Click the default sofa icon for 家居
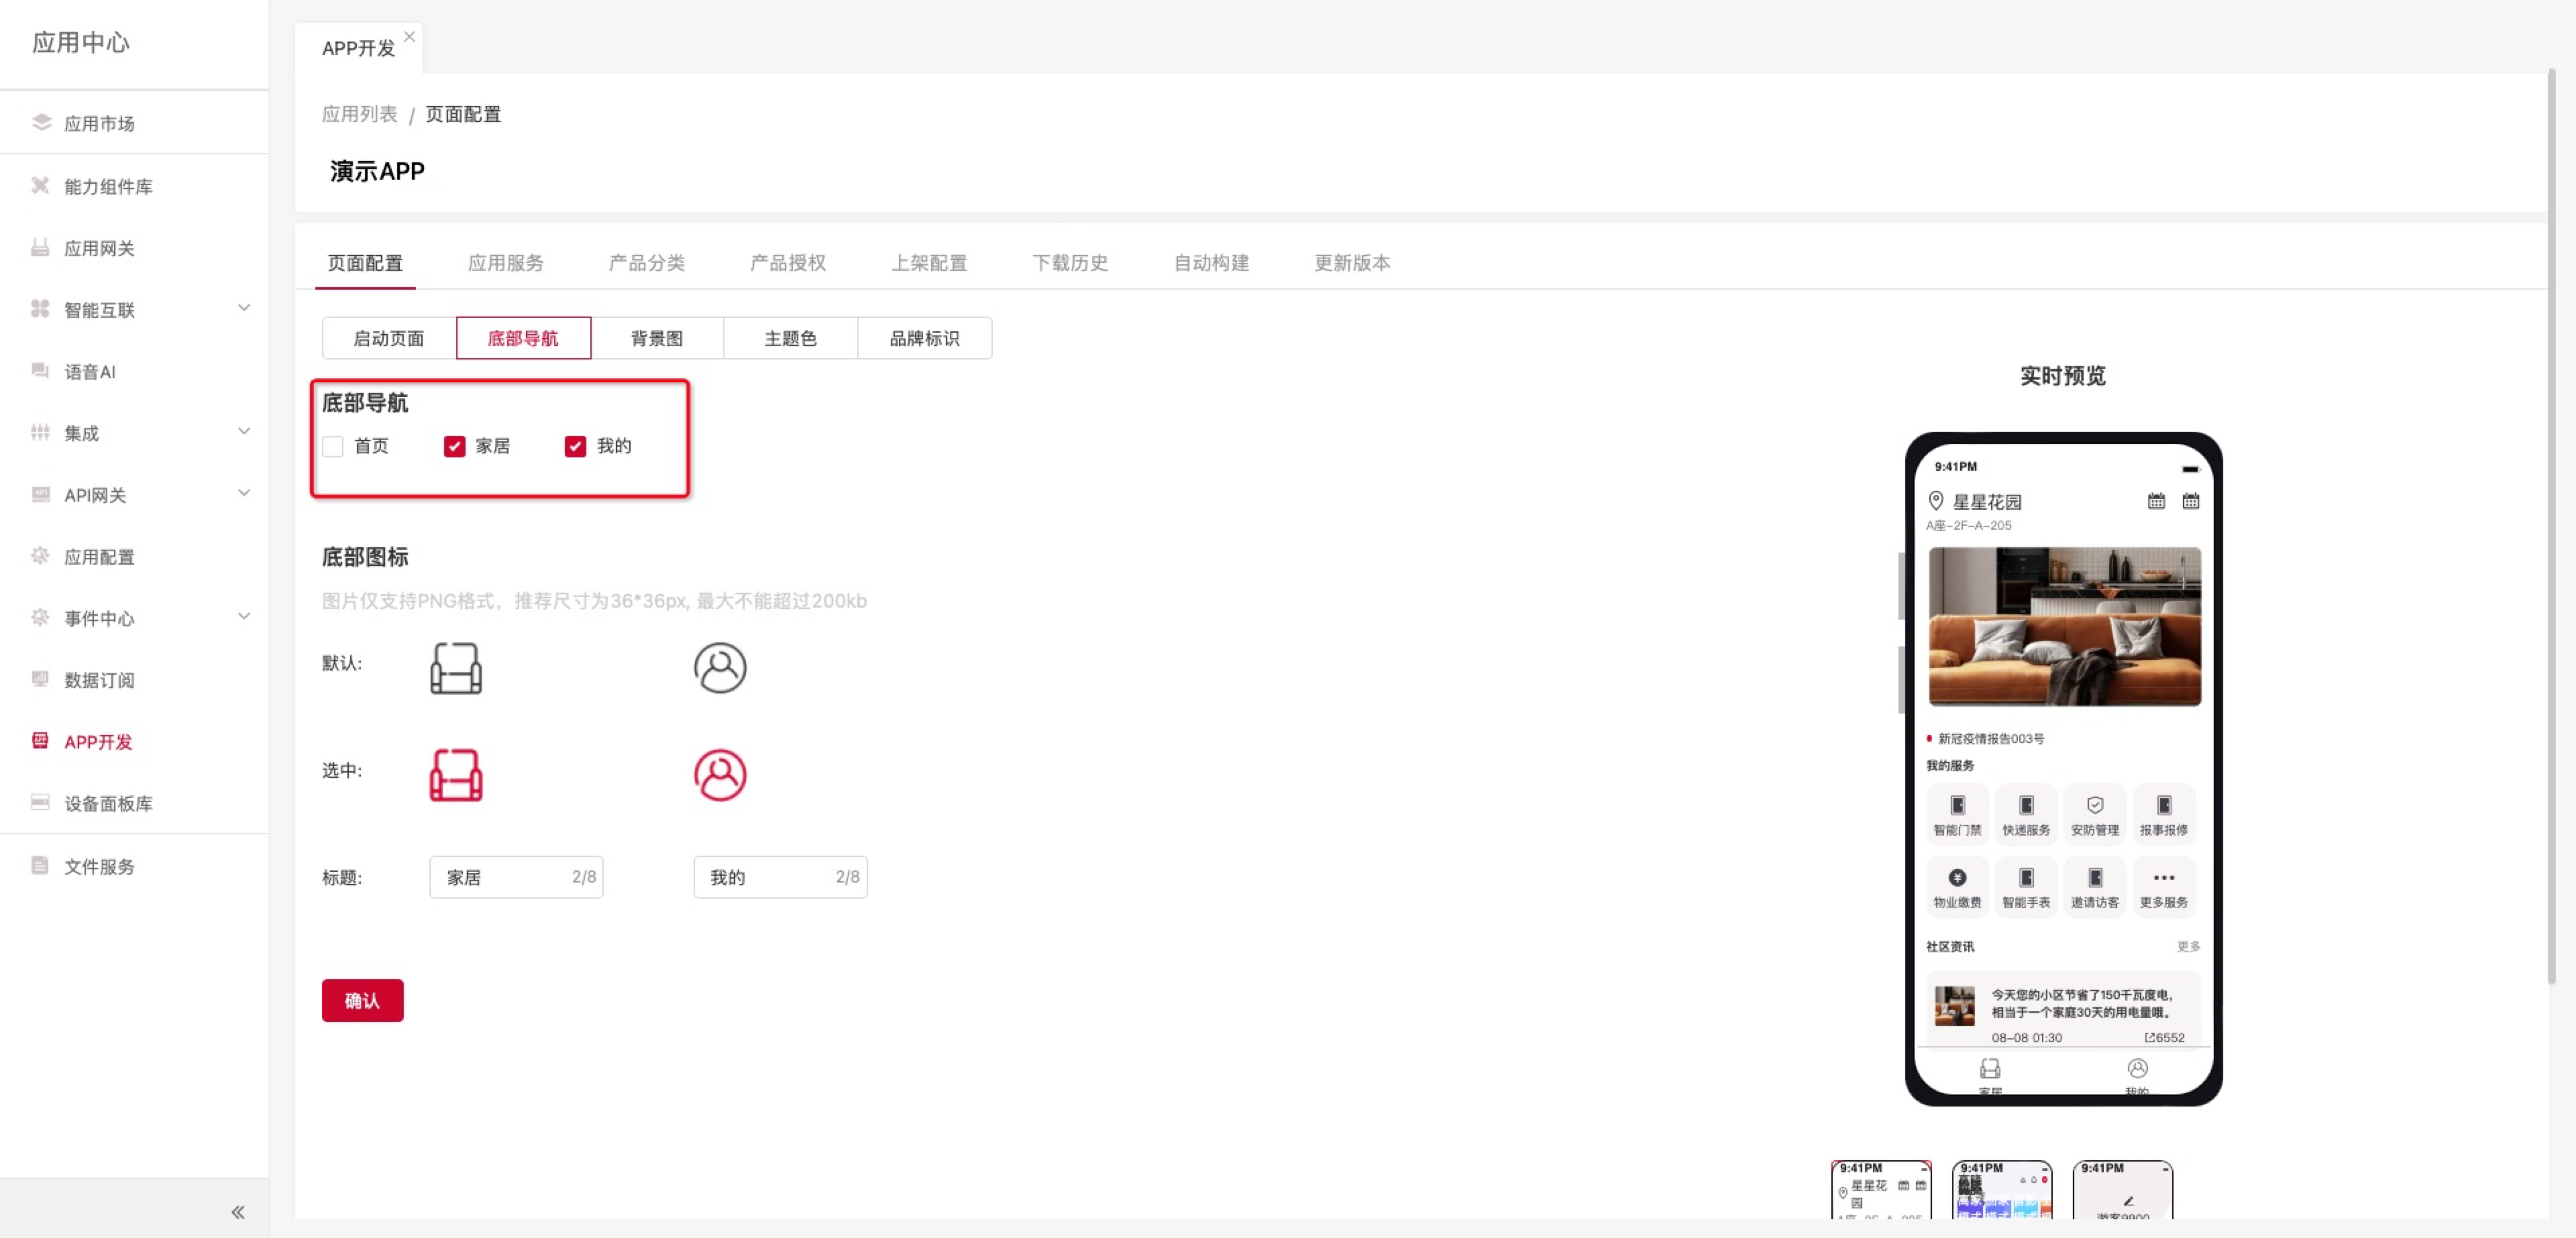Viewport: 2576px width, 1238px height. coord(456,668)
